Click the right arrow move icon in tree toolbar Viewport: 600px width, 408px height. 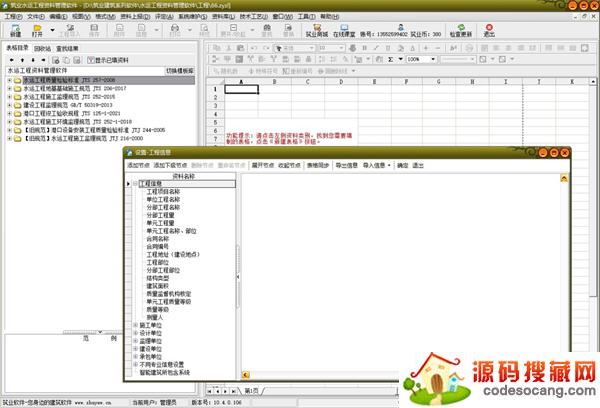tap(44, 60)
